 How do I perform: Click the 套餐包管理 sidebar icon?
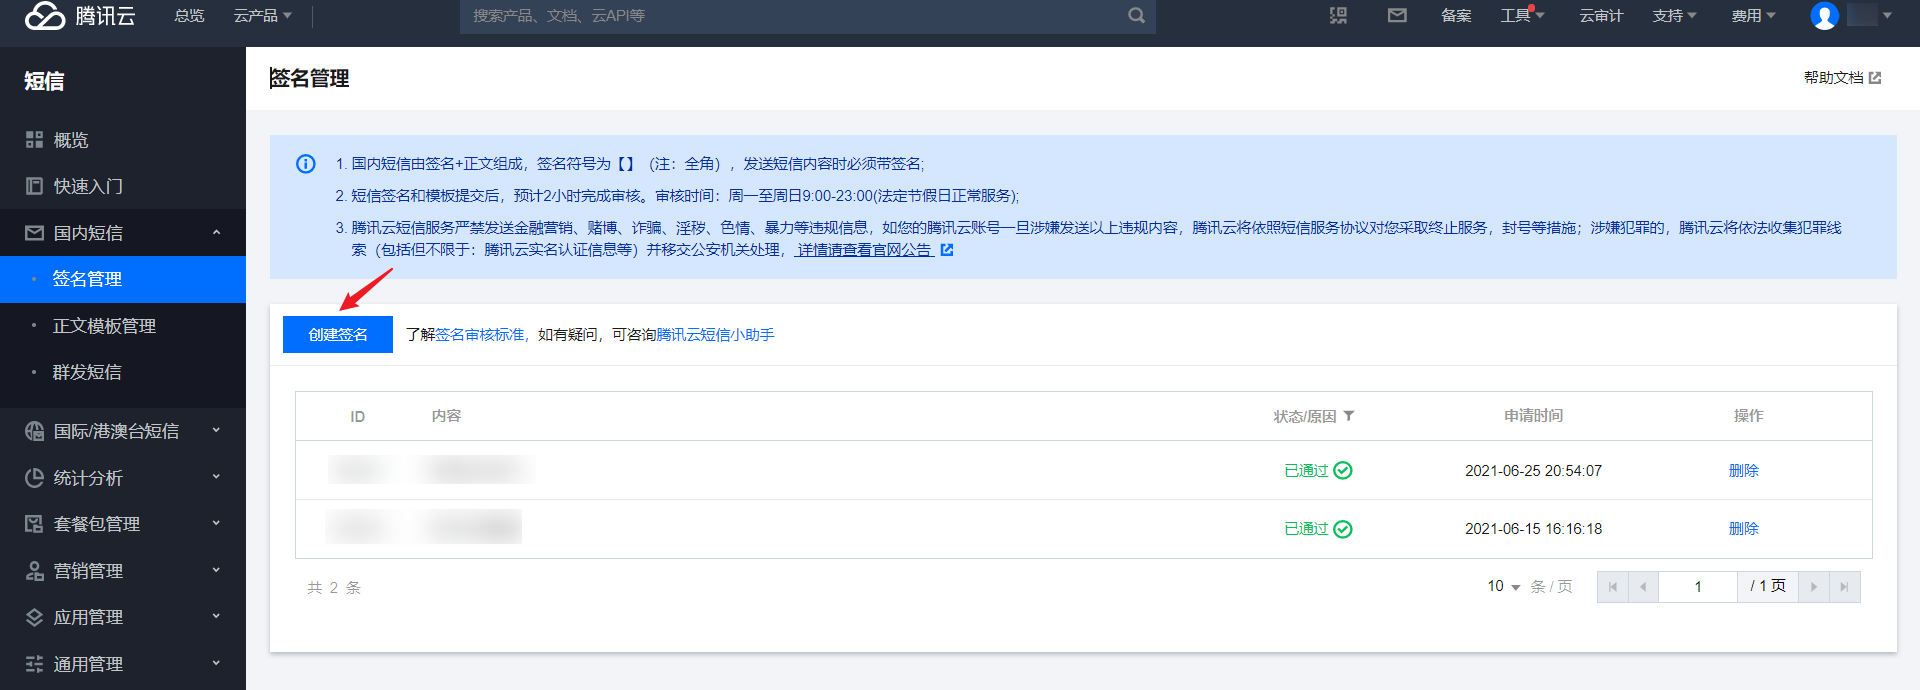(34, 524)
